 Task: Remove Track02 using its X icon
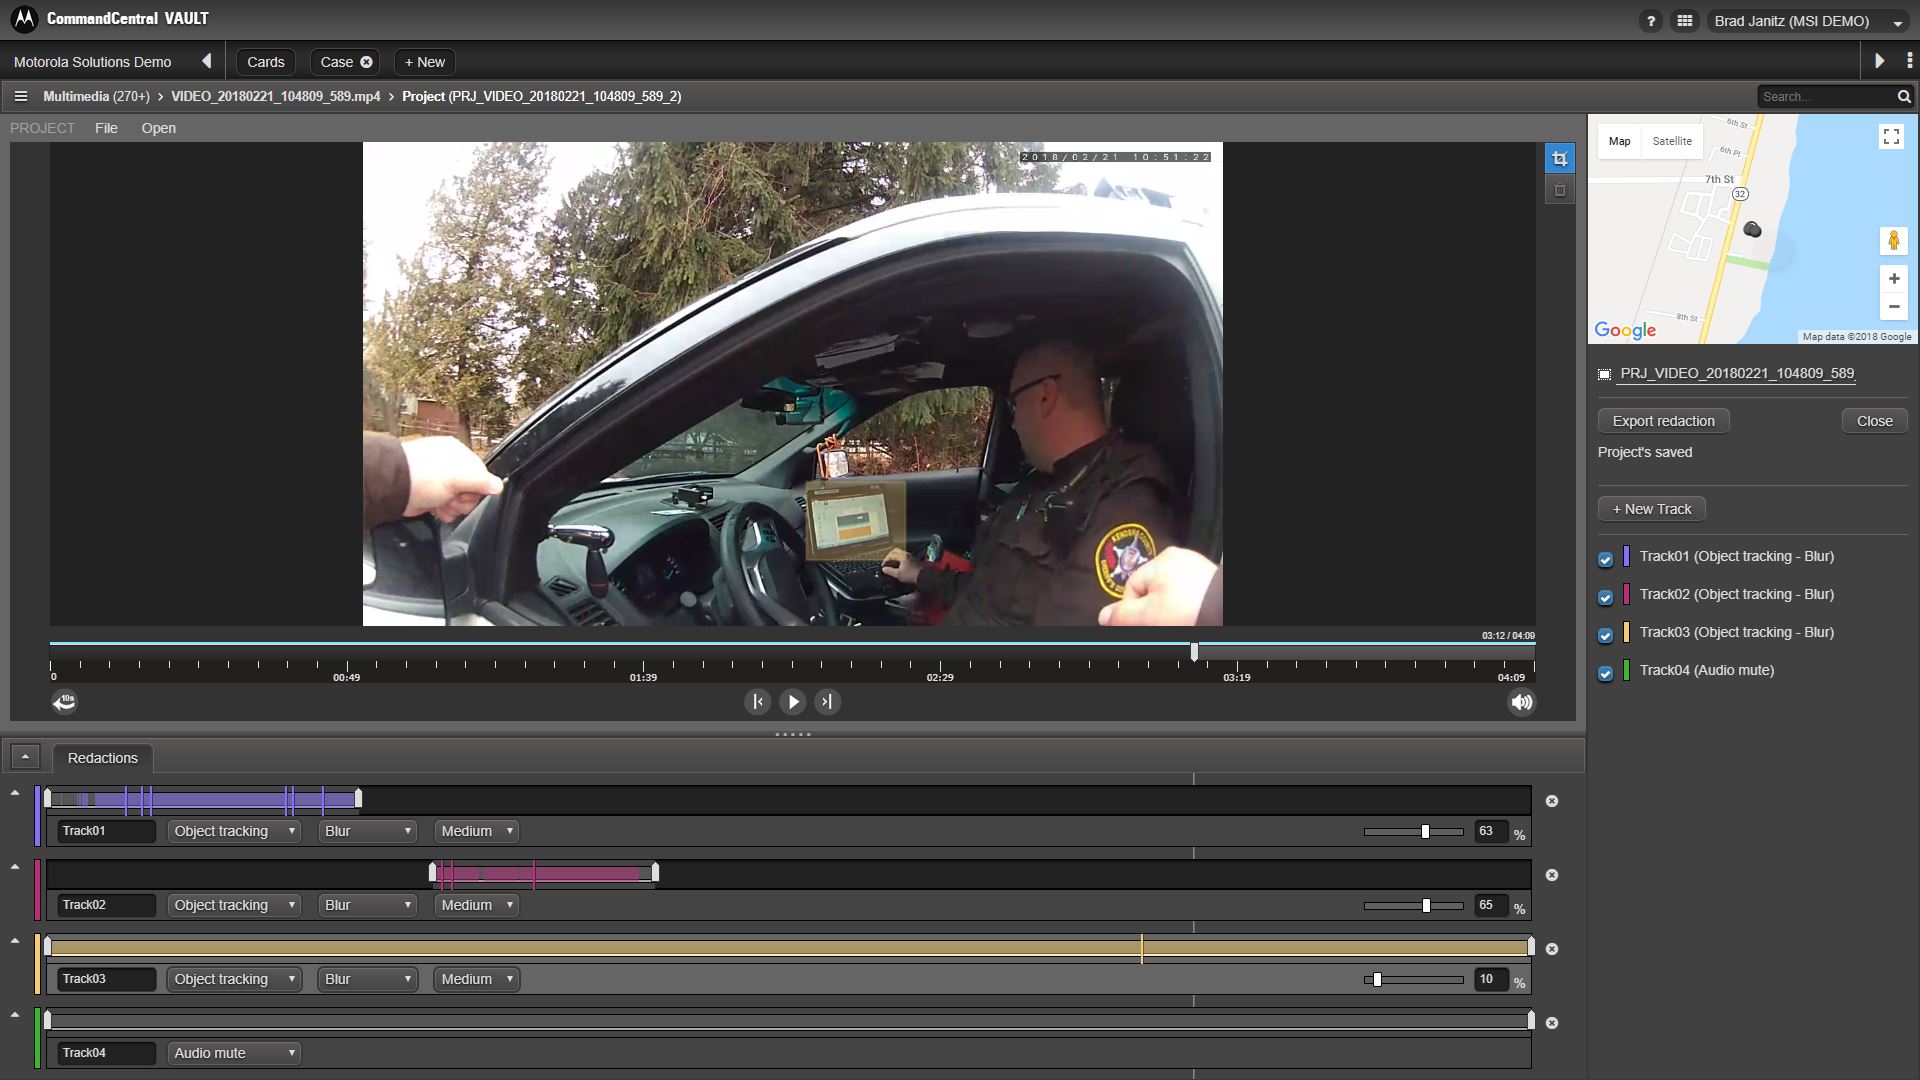click(x=1552, y=875)
